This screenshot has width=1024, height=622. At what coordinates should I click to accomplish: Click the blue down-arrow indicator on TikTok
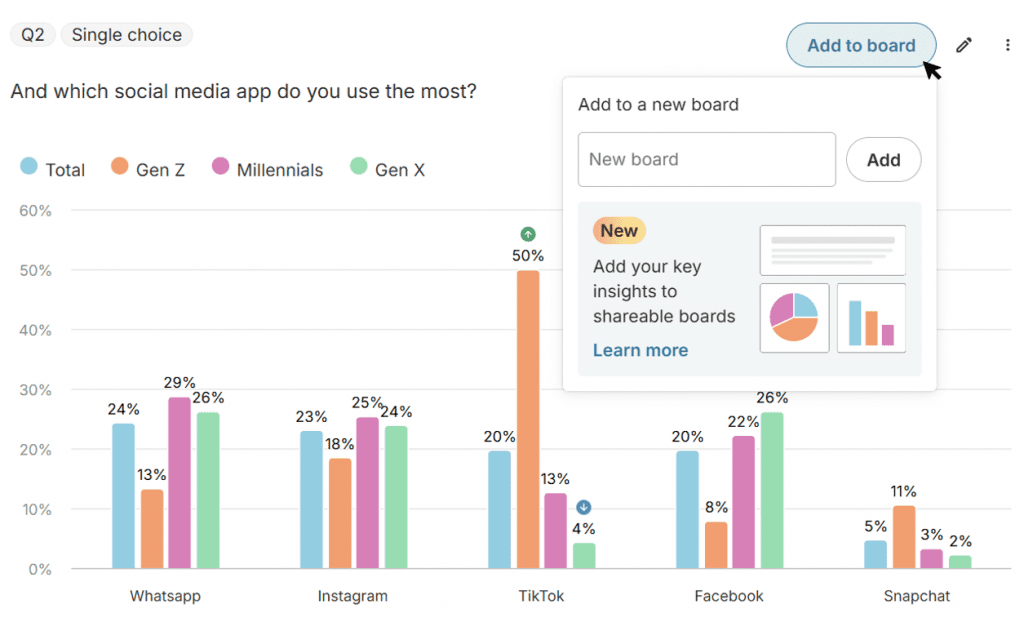click(x=584, y=507)
